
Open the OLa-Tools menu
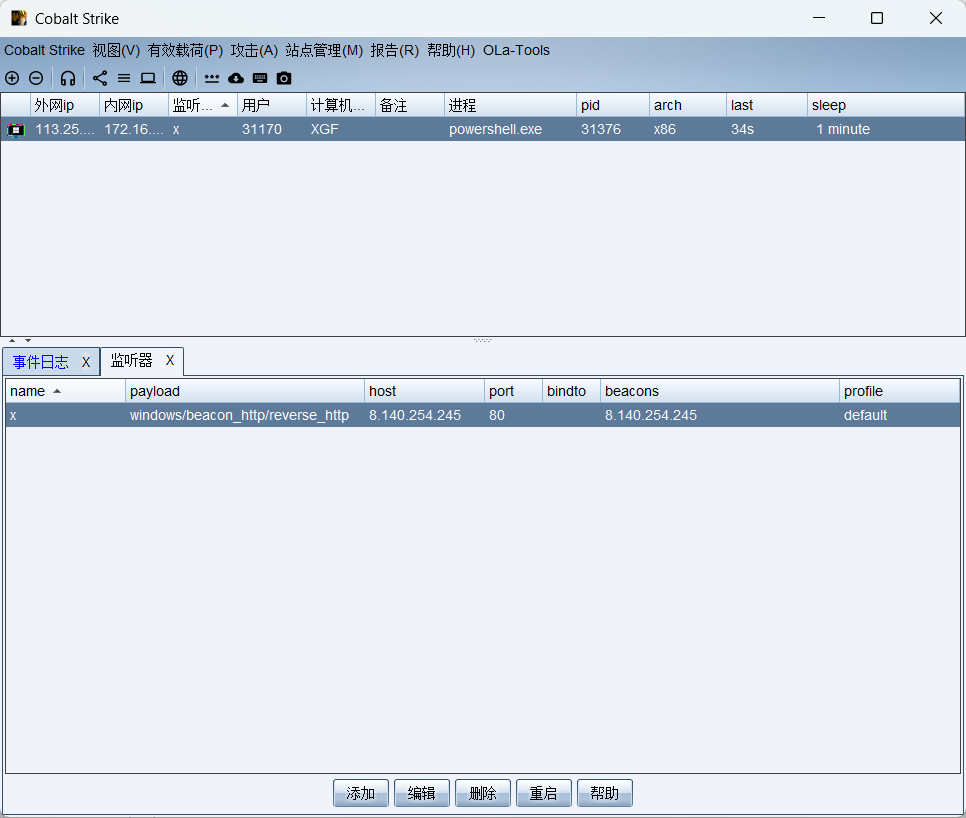516,51
